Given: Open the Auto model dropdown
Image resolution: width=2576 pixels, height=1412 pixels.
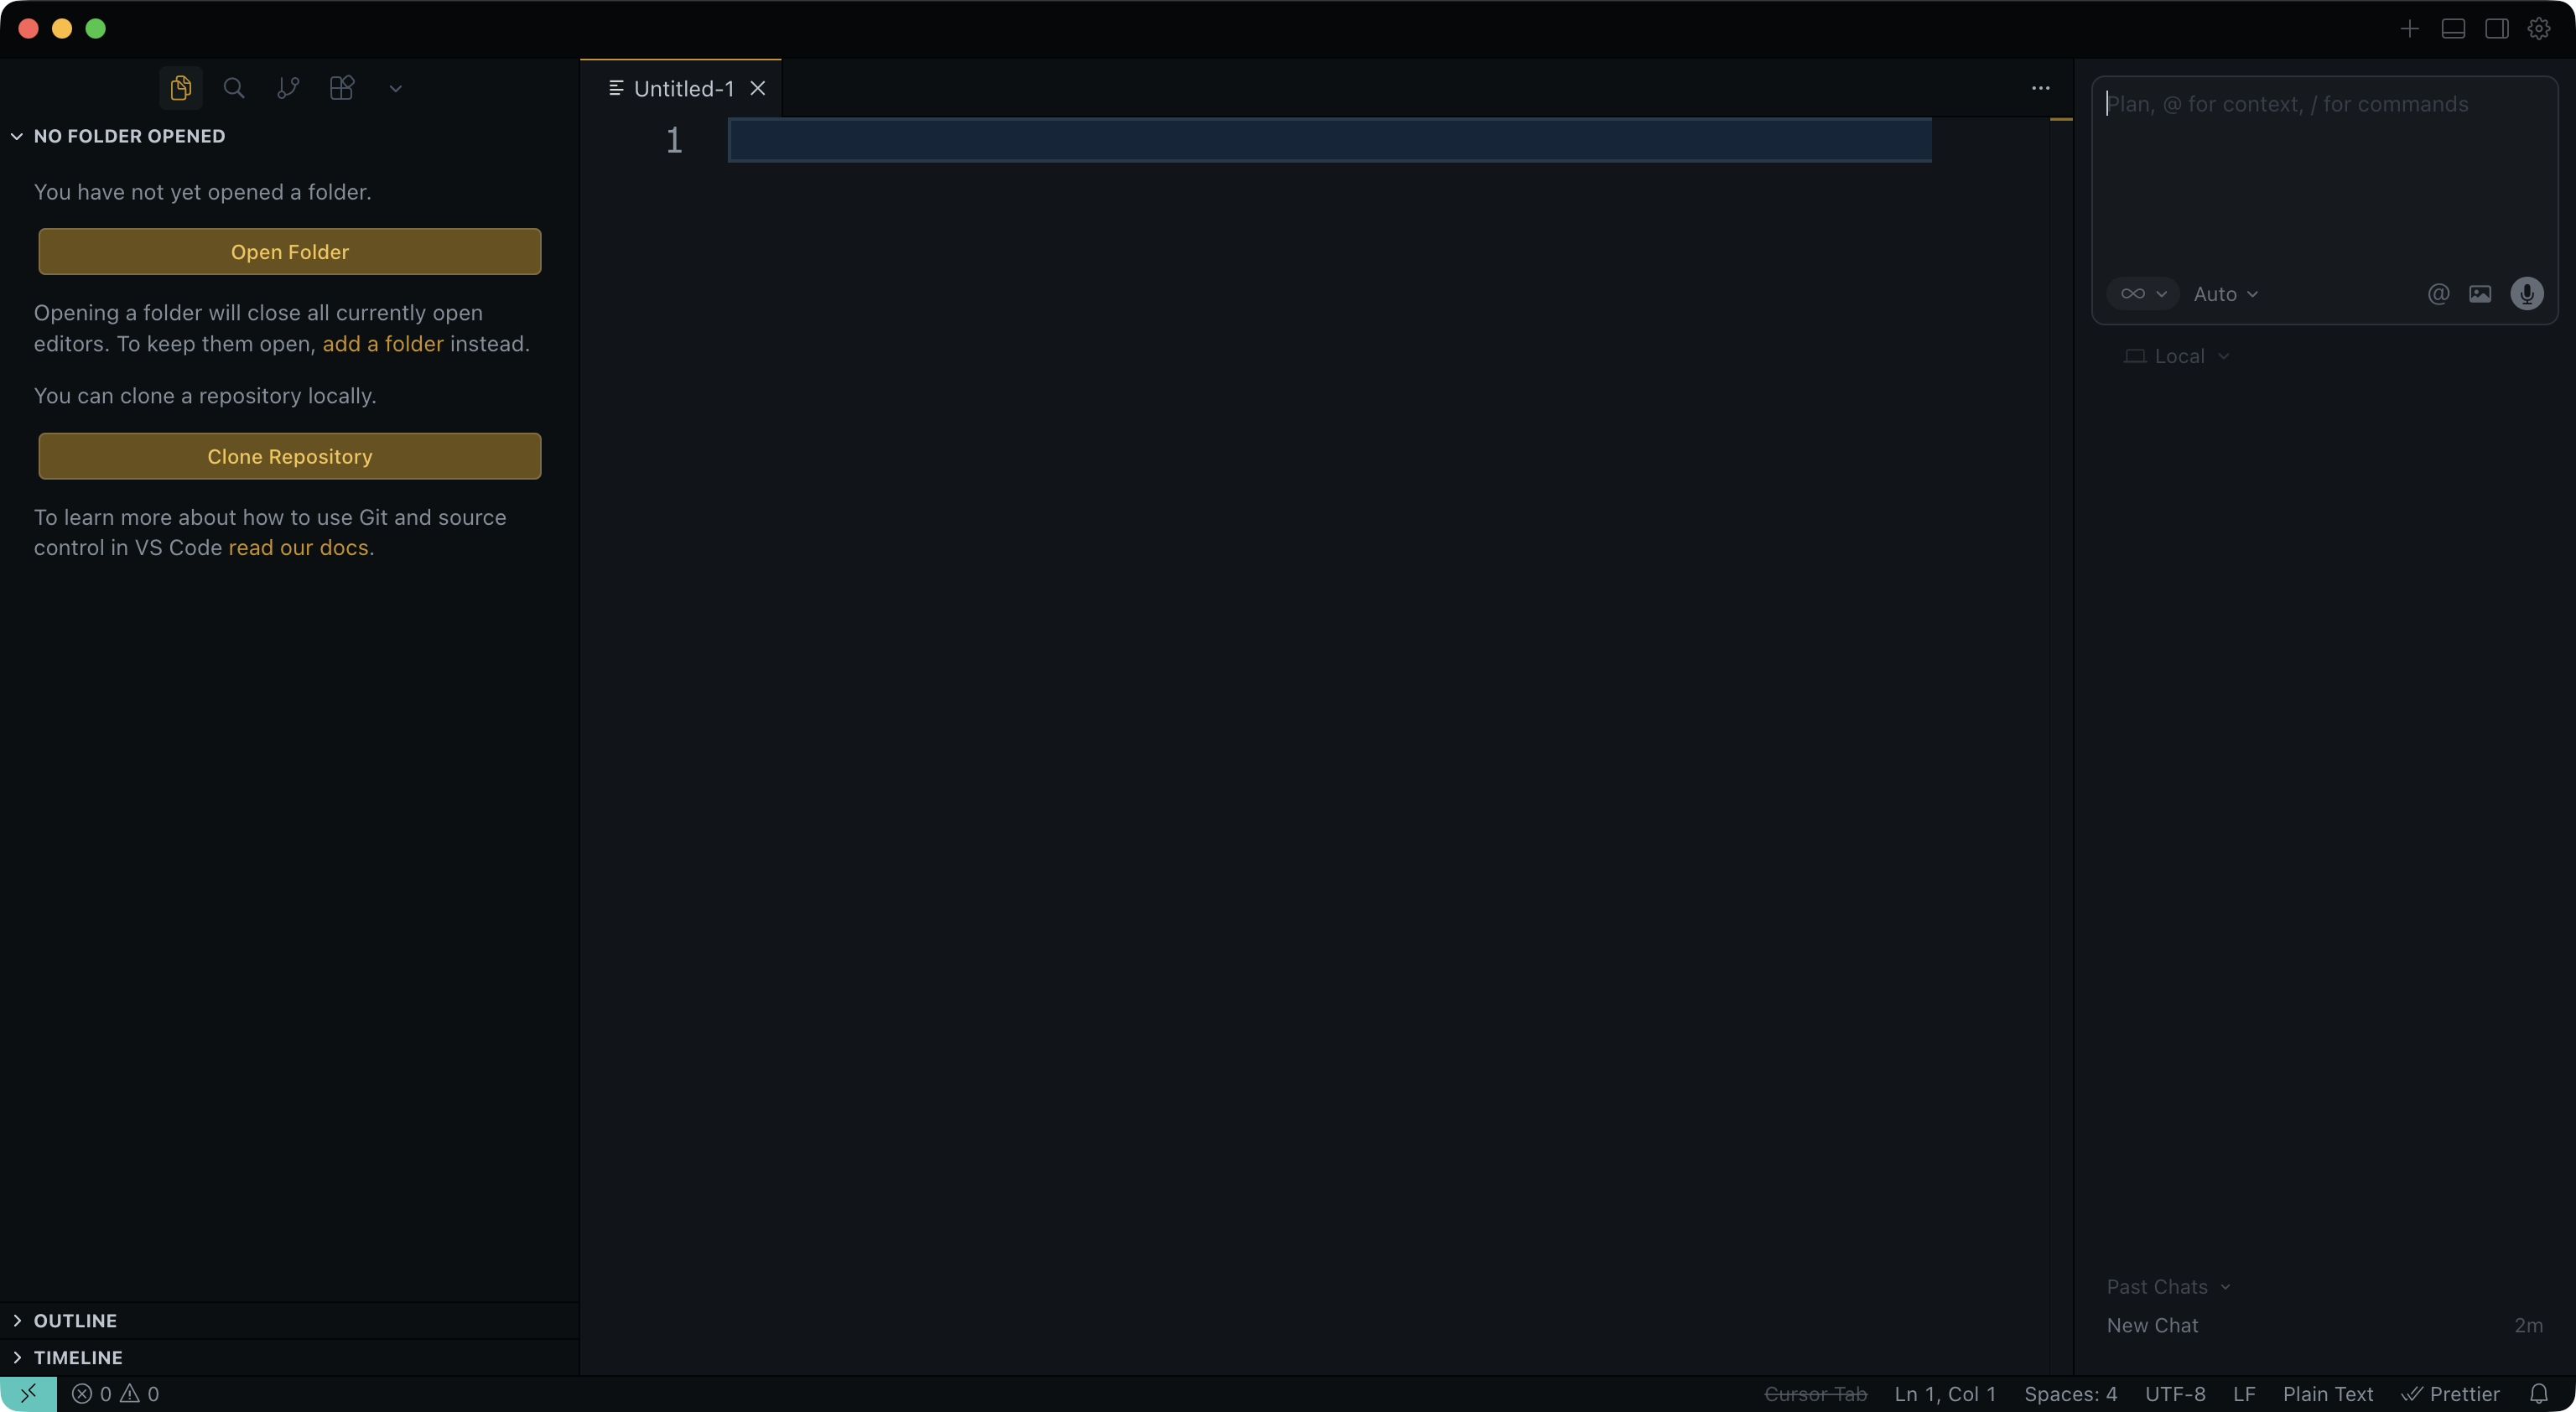Looking at the screenshot, I should pyautogui.click(x=2225, y=294).
